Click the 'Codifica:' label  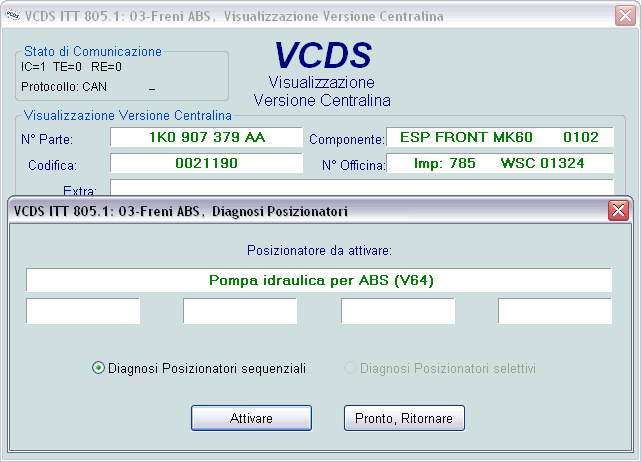point(52,166)
